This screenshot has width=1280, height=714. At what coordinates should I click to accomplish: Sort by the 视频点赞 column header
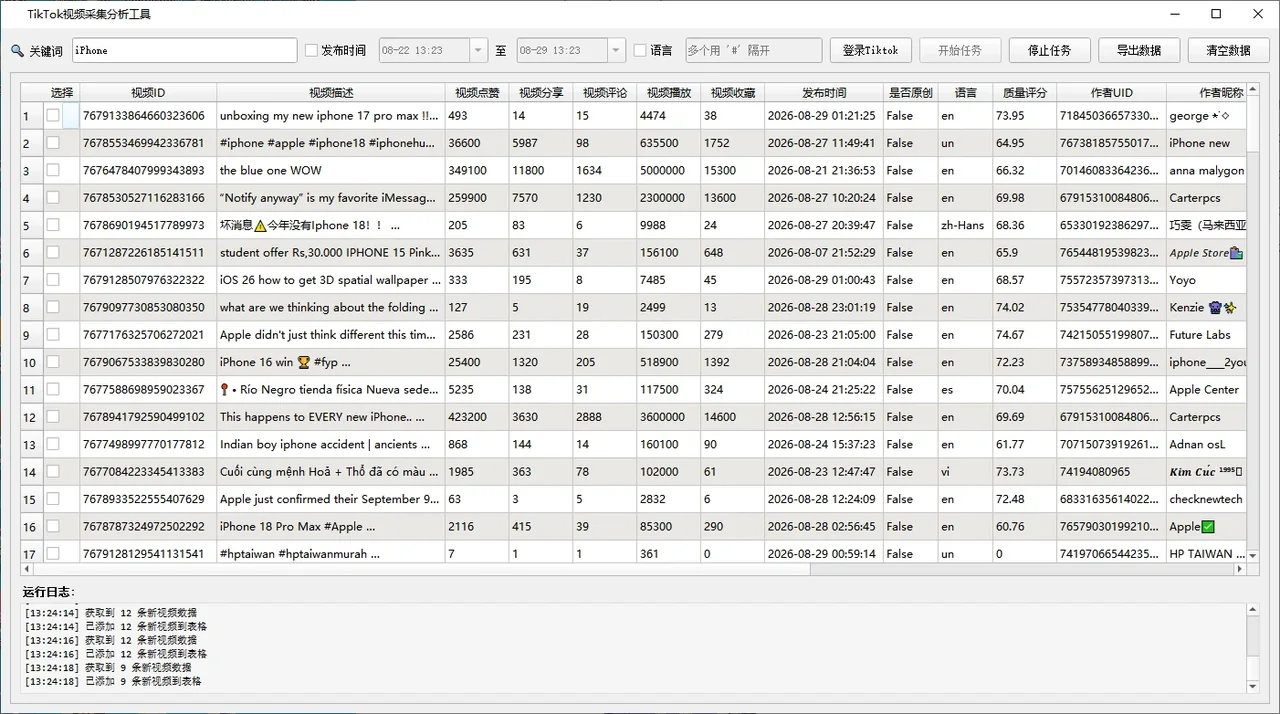click(x=477, y=93)
